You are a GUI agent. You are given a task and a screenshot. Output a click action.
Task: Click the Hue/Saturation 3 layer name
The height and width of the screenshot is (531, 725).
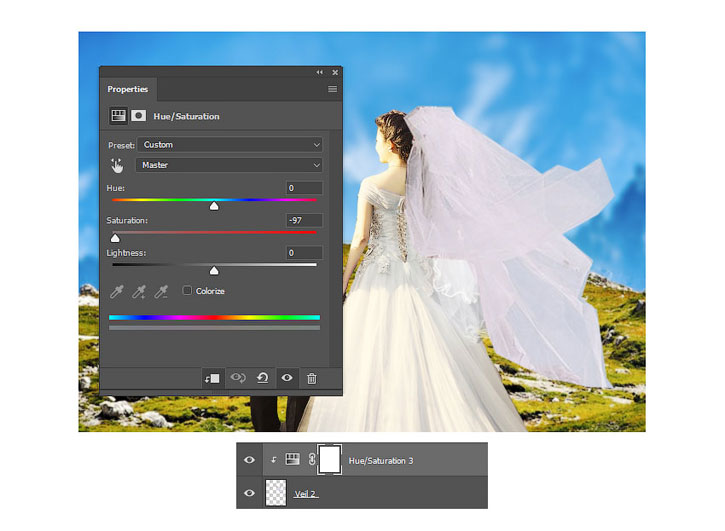381,461
